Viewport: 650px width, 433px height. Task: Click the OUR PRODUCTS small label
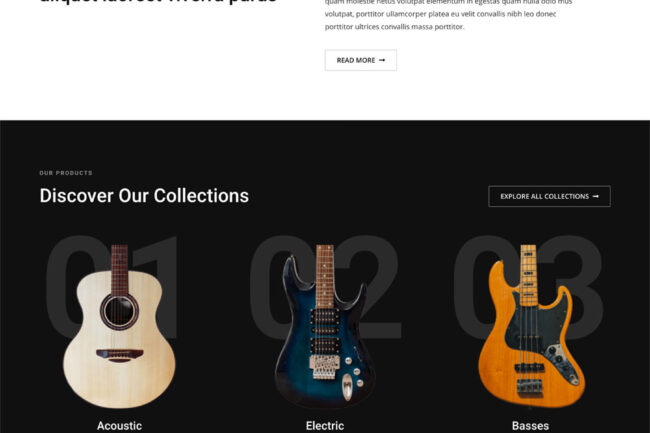(66, 173)
